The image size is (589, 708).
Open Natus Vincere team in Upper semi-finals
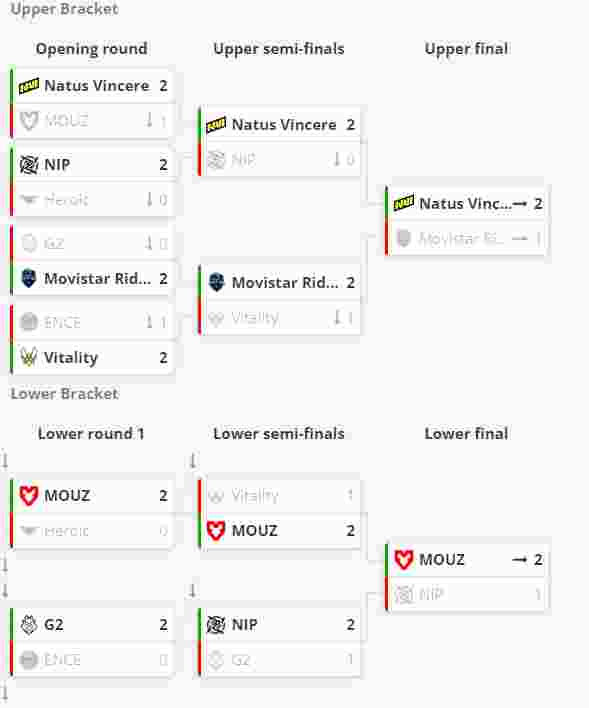click(x=284, y=125)
